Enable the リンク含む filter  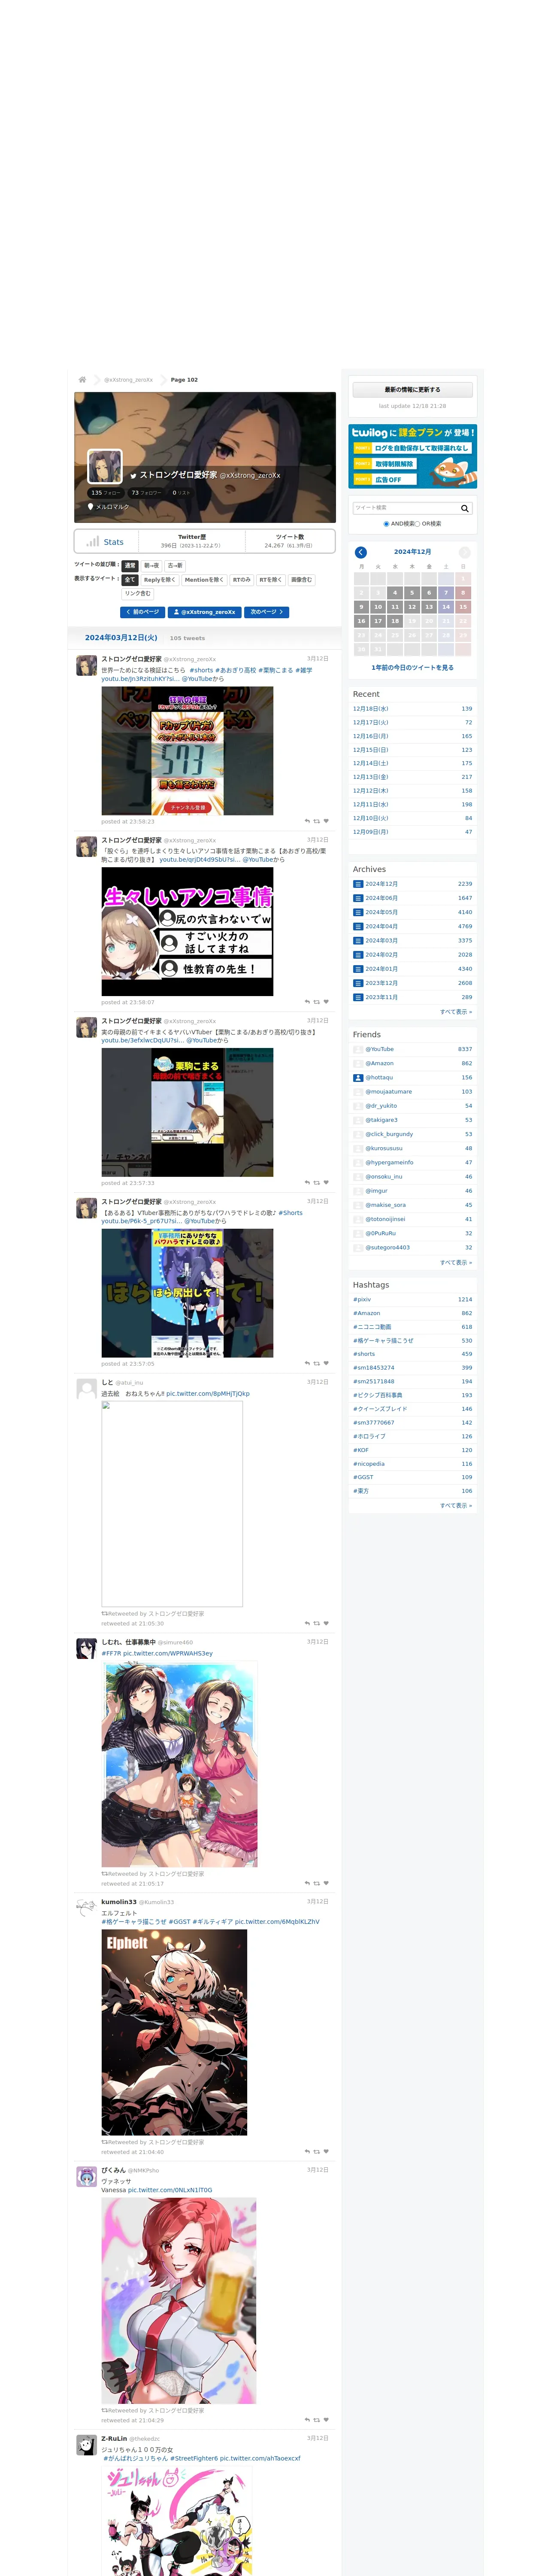(138, 594)
